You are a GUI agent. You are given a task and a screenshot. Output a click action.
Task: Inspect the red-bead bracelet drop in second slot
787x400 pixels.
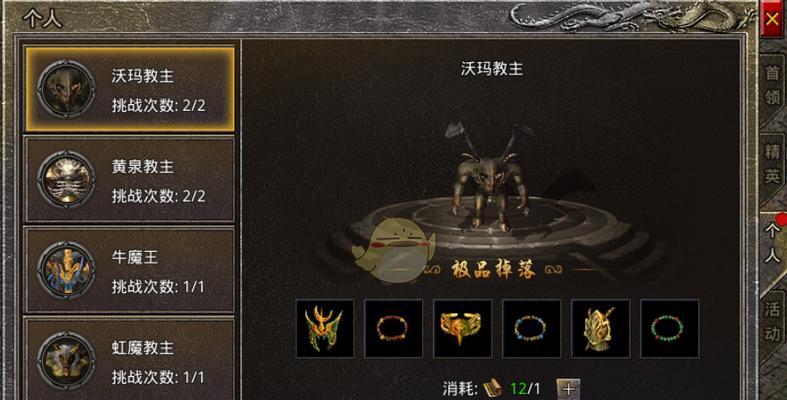[x=394, y=329]
